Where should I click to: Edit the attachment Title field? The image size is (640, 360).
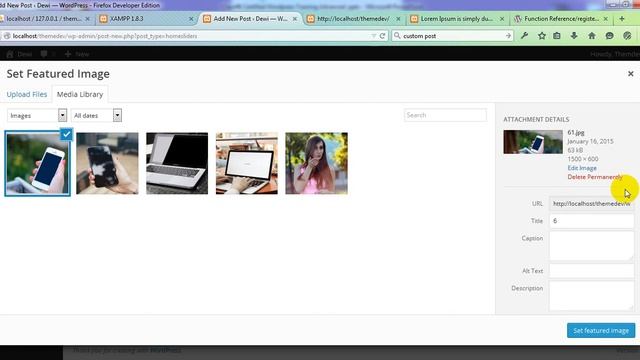pos(591,221)
